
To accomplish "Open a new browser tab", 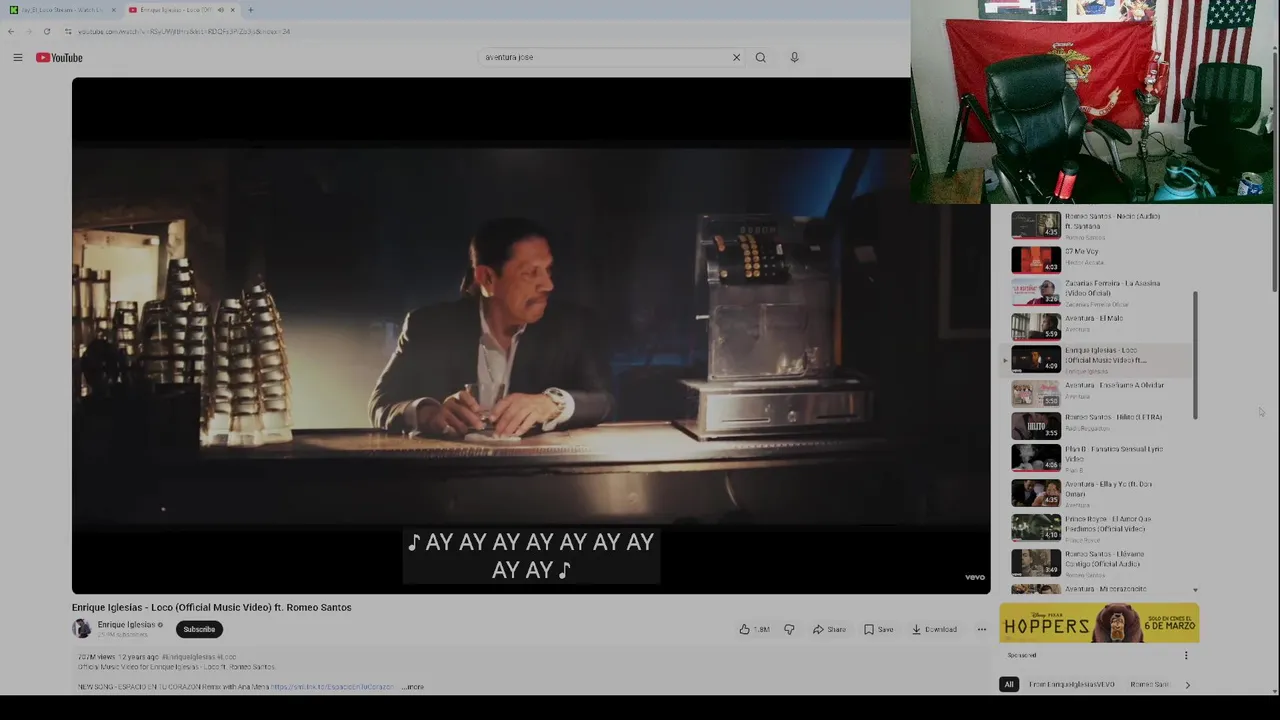I will click(x=250, y=10).
